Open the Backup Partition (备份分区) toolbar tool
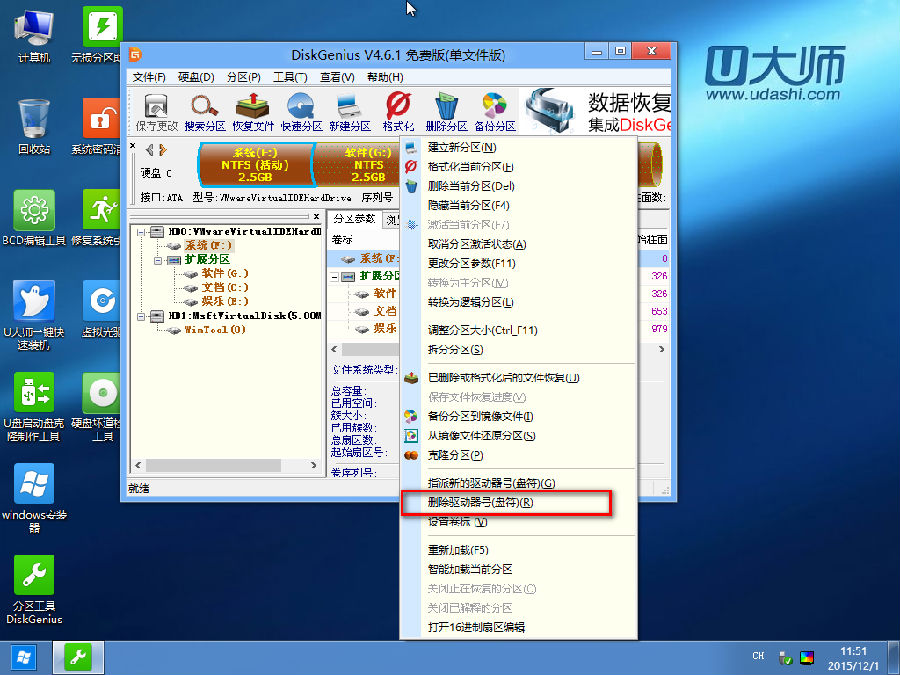The image size is (900, 675). (494, 112)
